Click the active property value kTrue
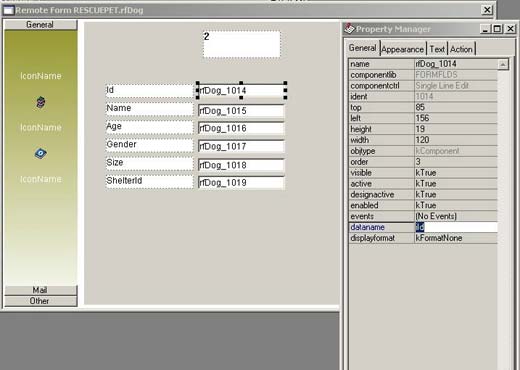This screenshot has width=520, height=370. (x=456, y=184)
